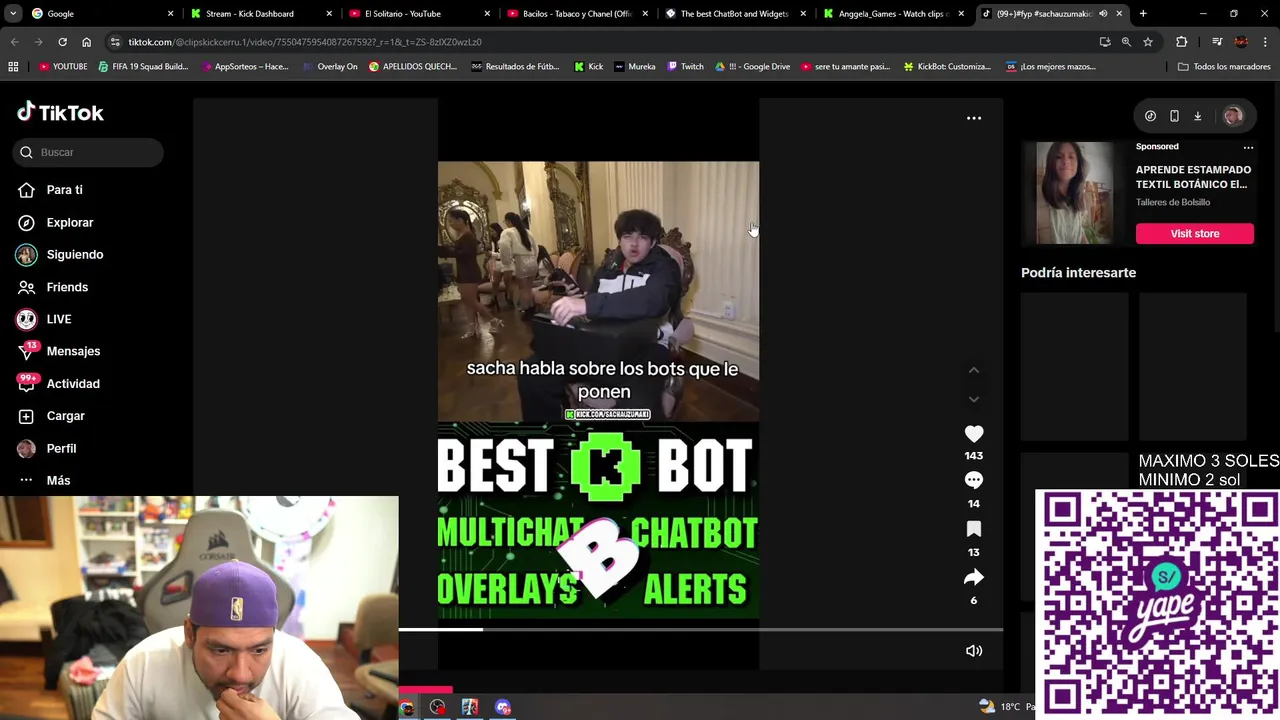Share video with the arrow icon

(973, 577)
